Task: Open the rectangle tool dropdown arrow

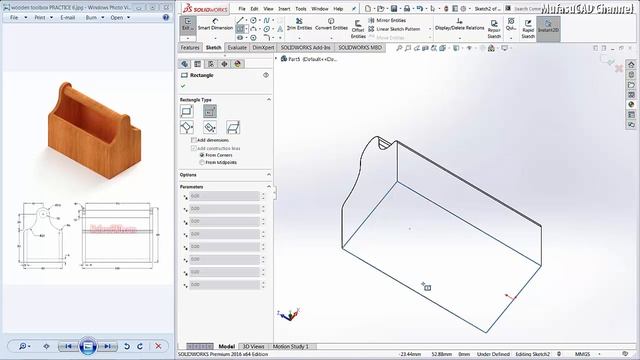Action: [x=247, y=29]
